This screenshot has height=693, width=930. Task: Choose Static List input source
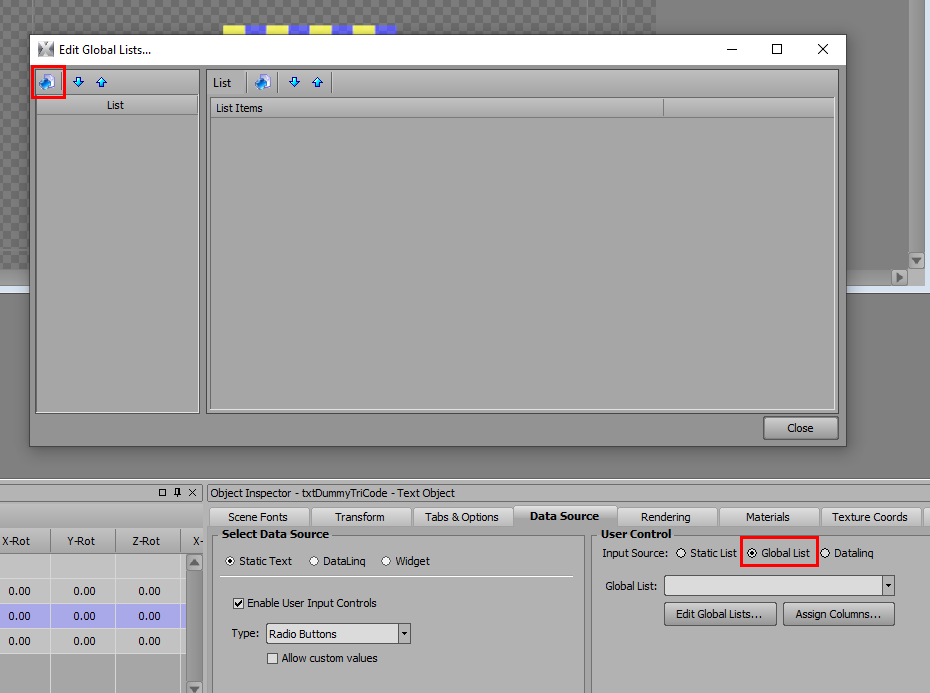pyautogui.click(x=681, y=553)
